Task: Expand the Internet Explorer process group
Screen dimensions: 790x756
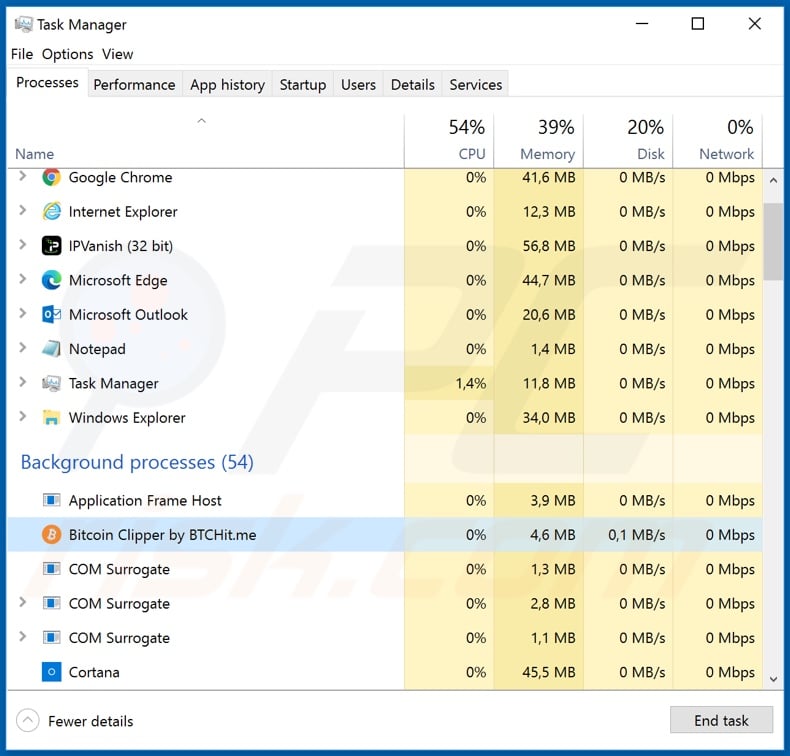Action: click(23, 211)
